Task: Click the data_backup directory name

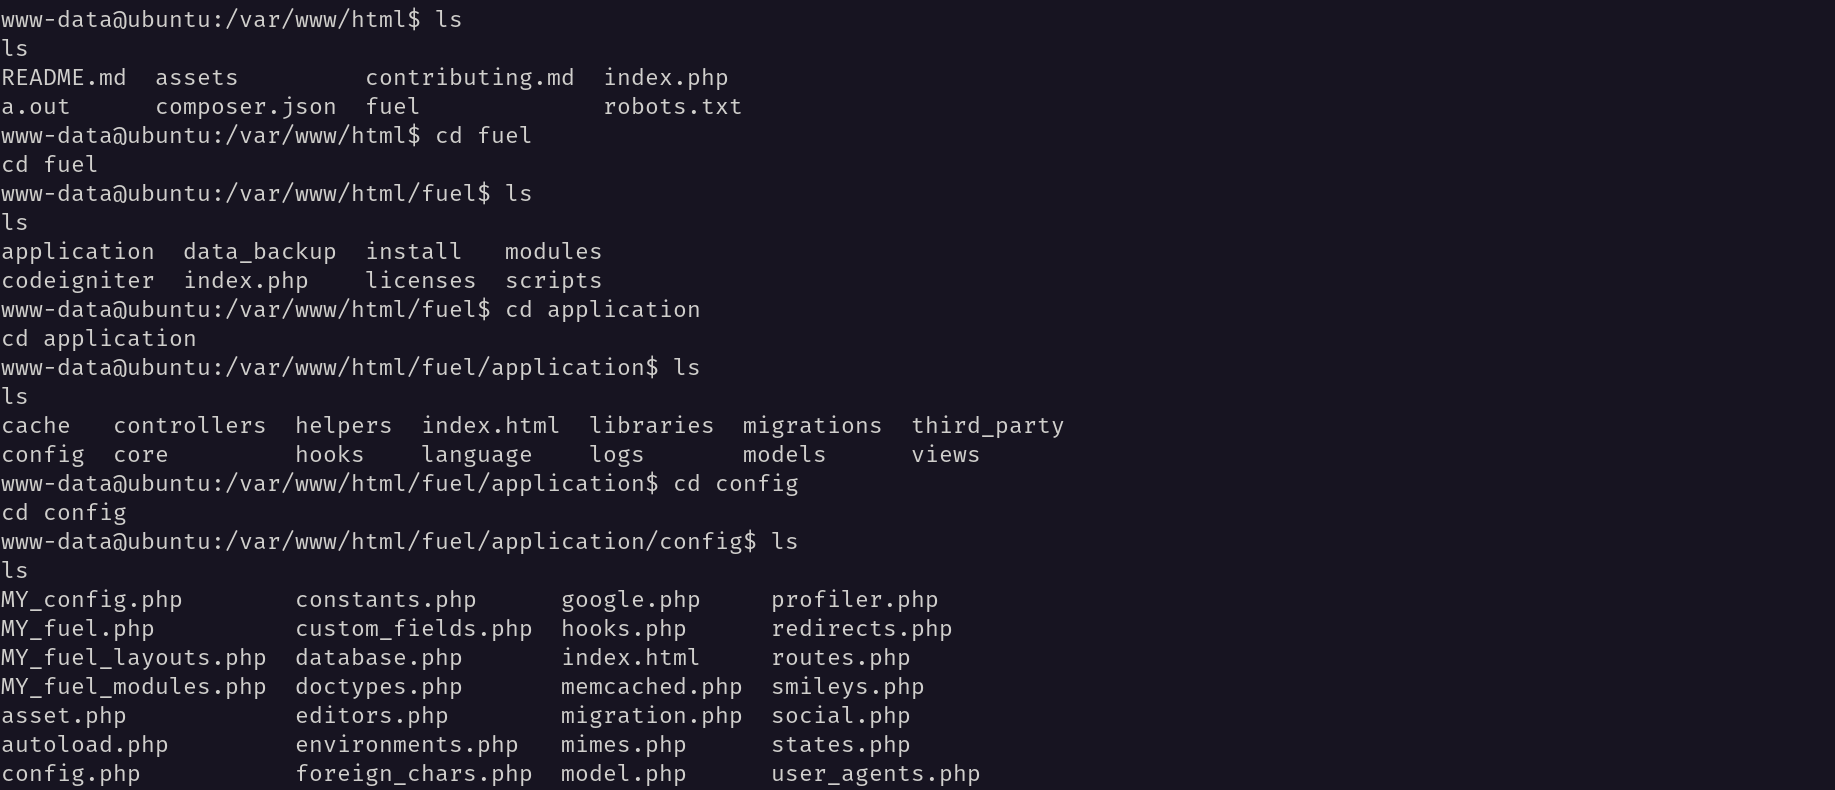Action: coord(260,252)
